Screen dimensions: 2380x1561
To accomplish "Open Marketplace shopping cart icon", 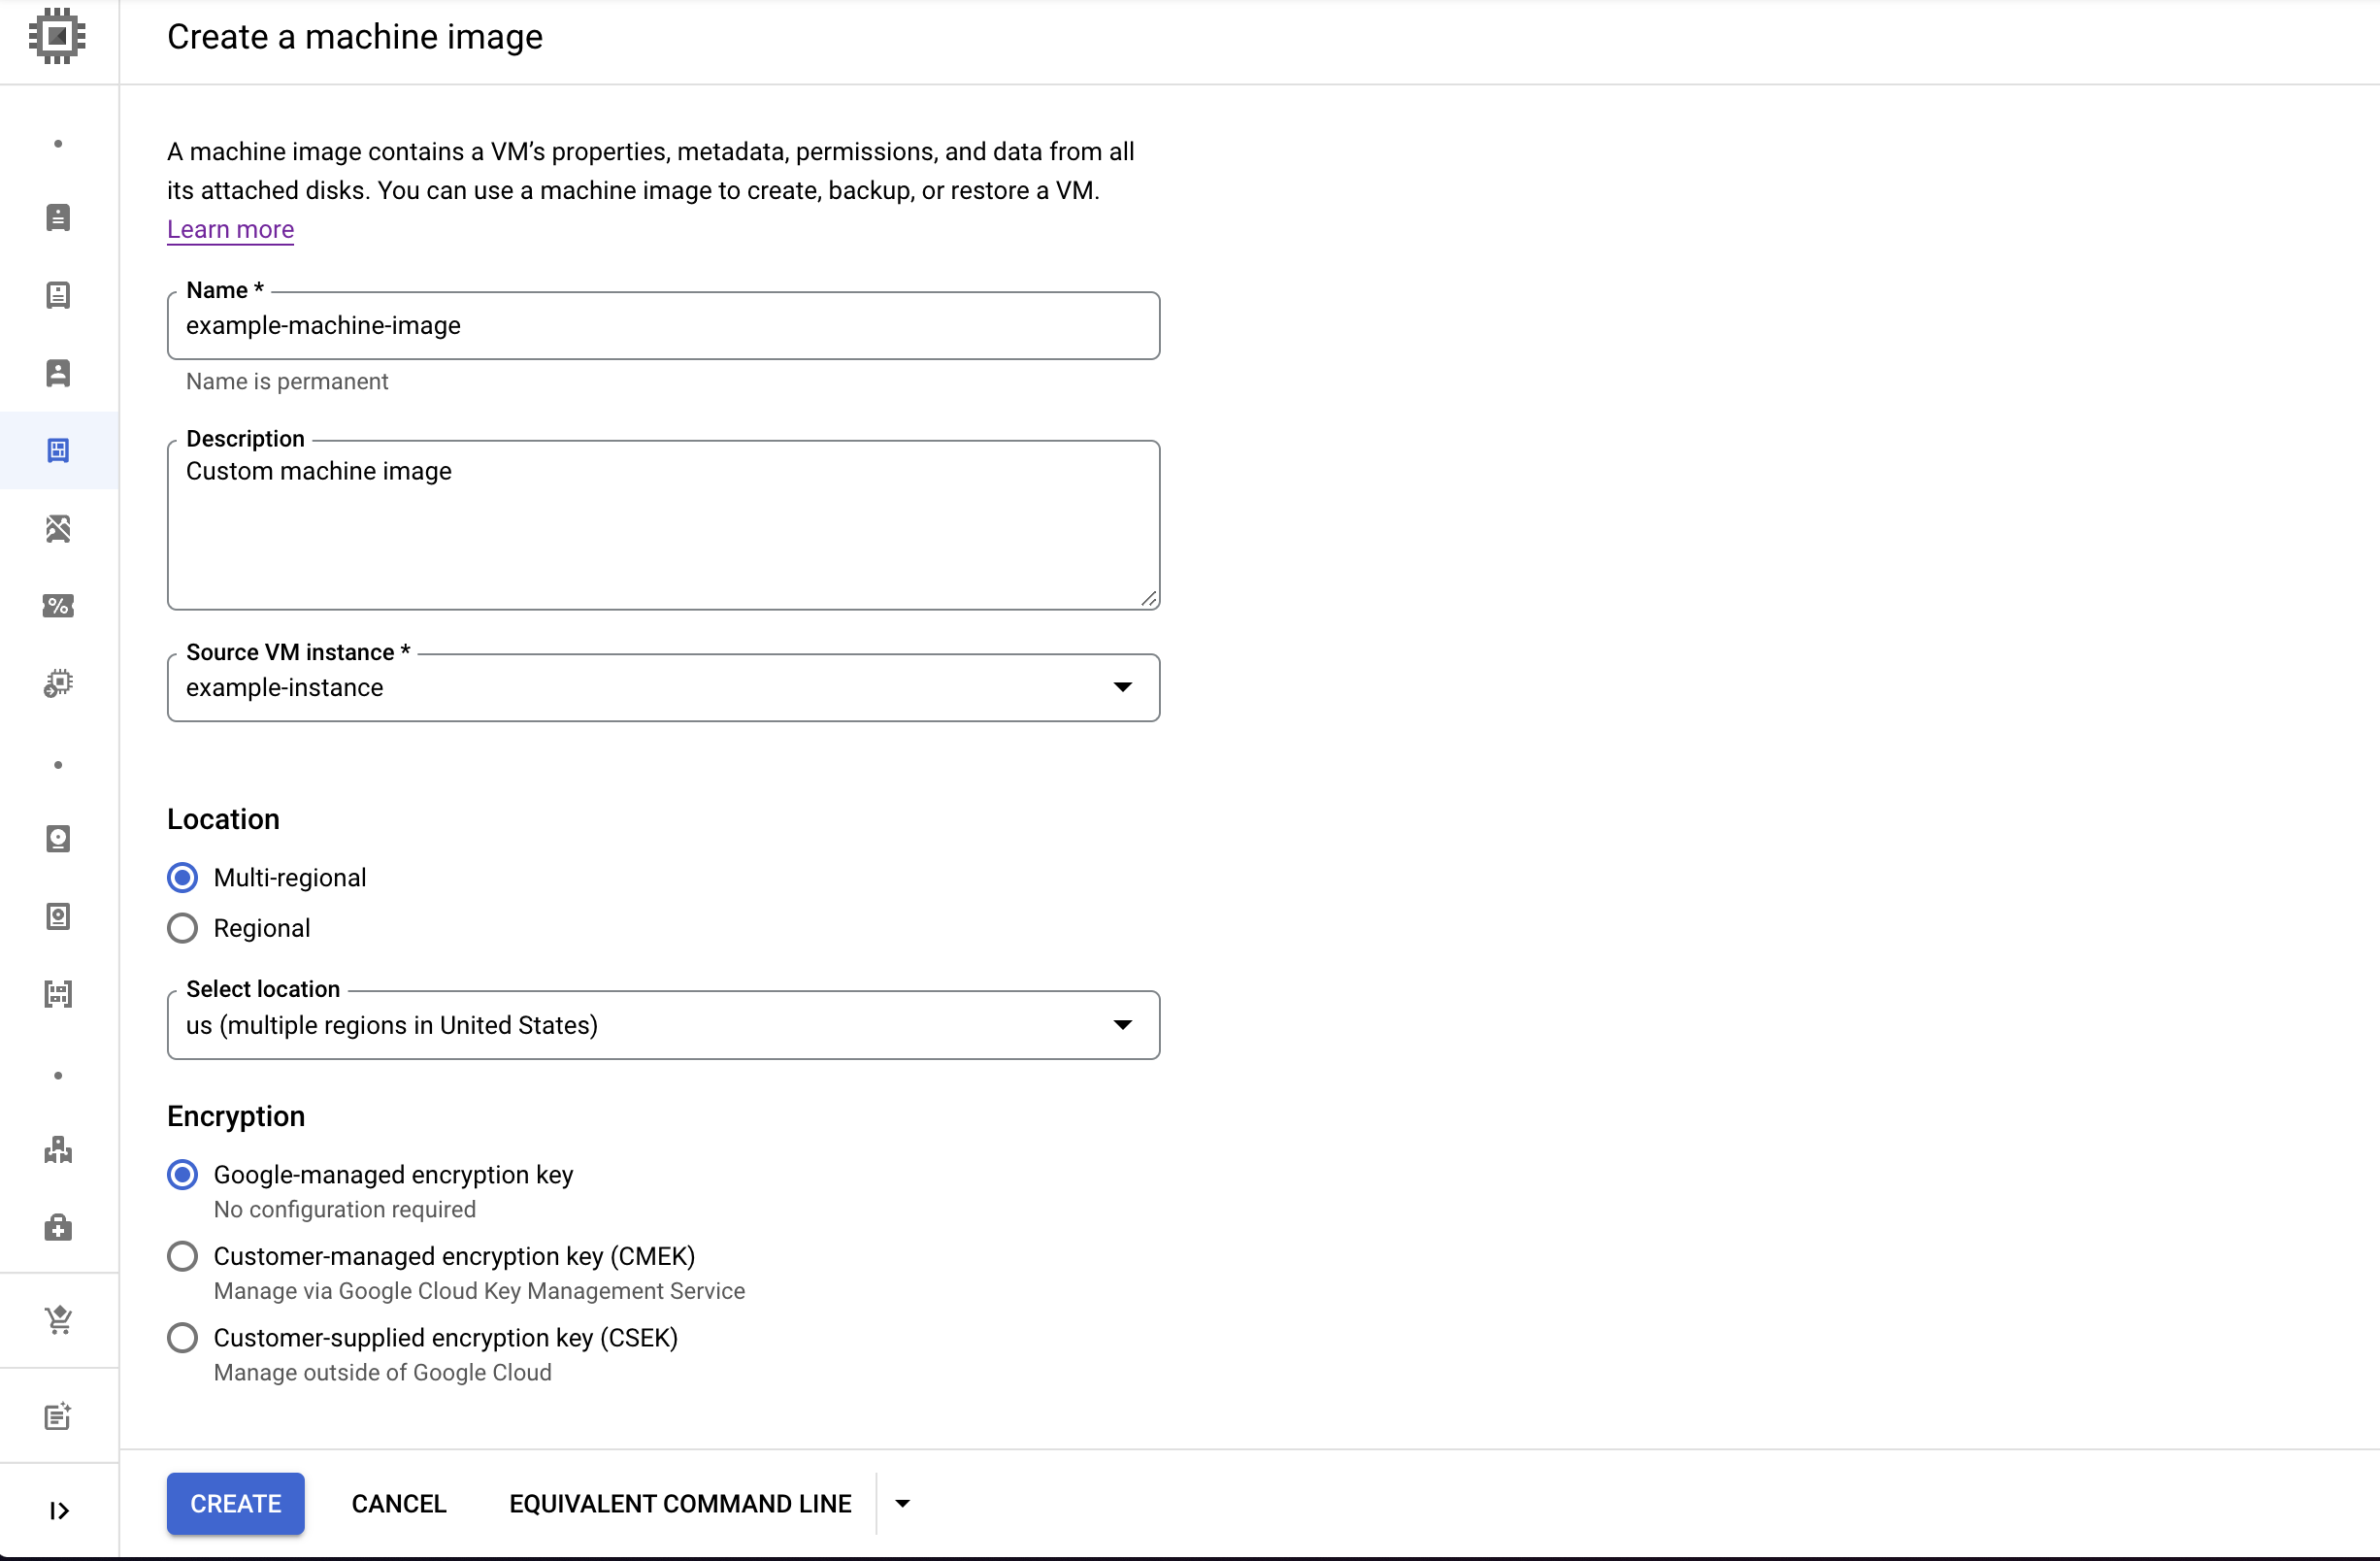I will pyautogui.click(x=58, y=1320).
